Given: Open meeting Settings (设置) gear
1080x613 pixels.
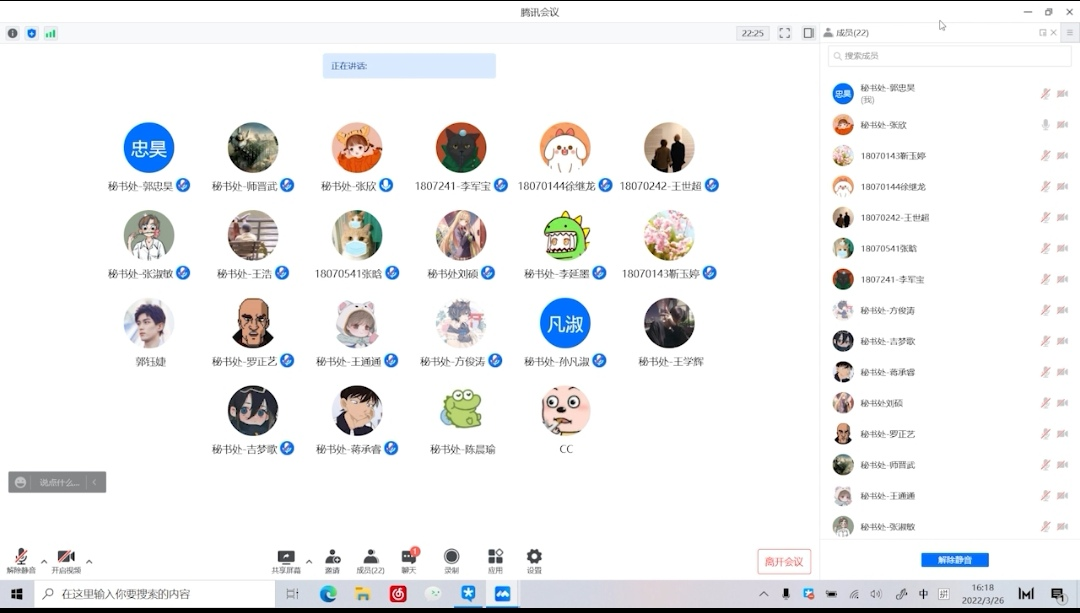Looking at the screenshot, I should coord(534,561).
